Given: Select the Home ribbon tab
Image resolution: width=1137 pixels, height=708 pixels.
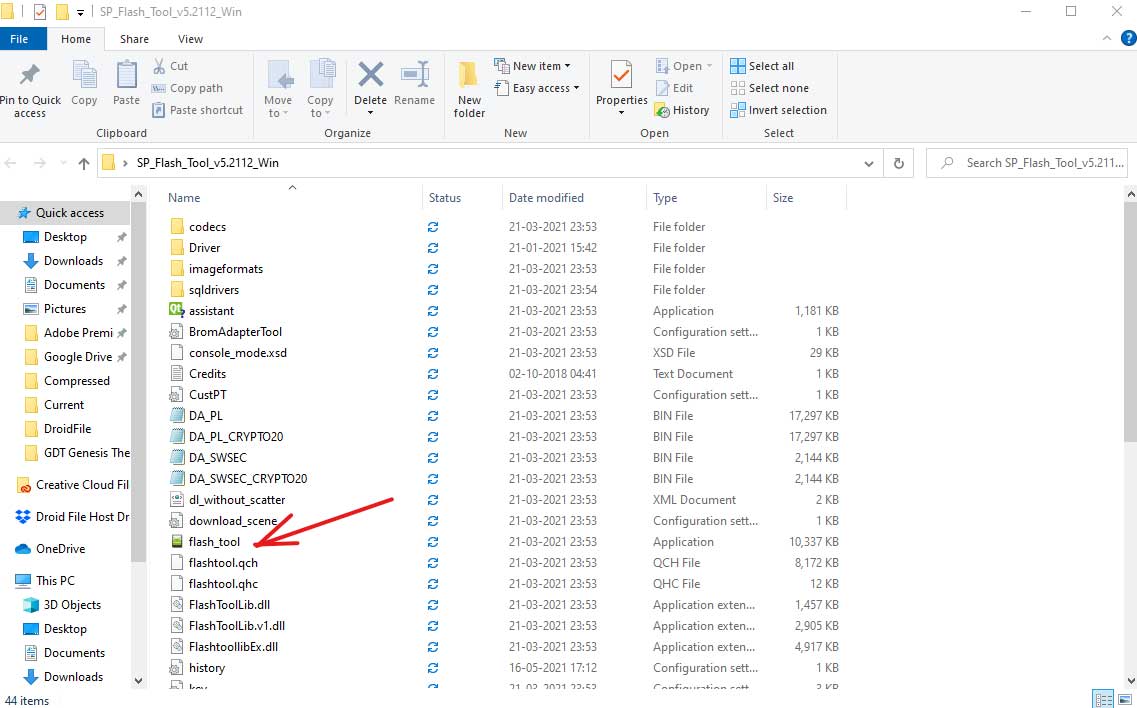Looking at the screenshot, I should tap(76, 39).
